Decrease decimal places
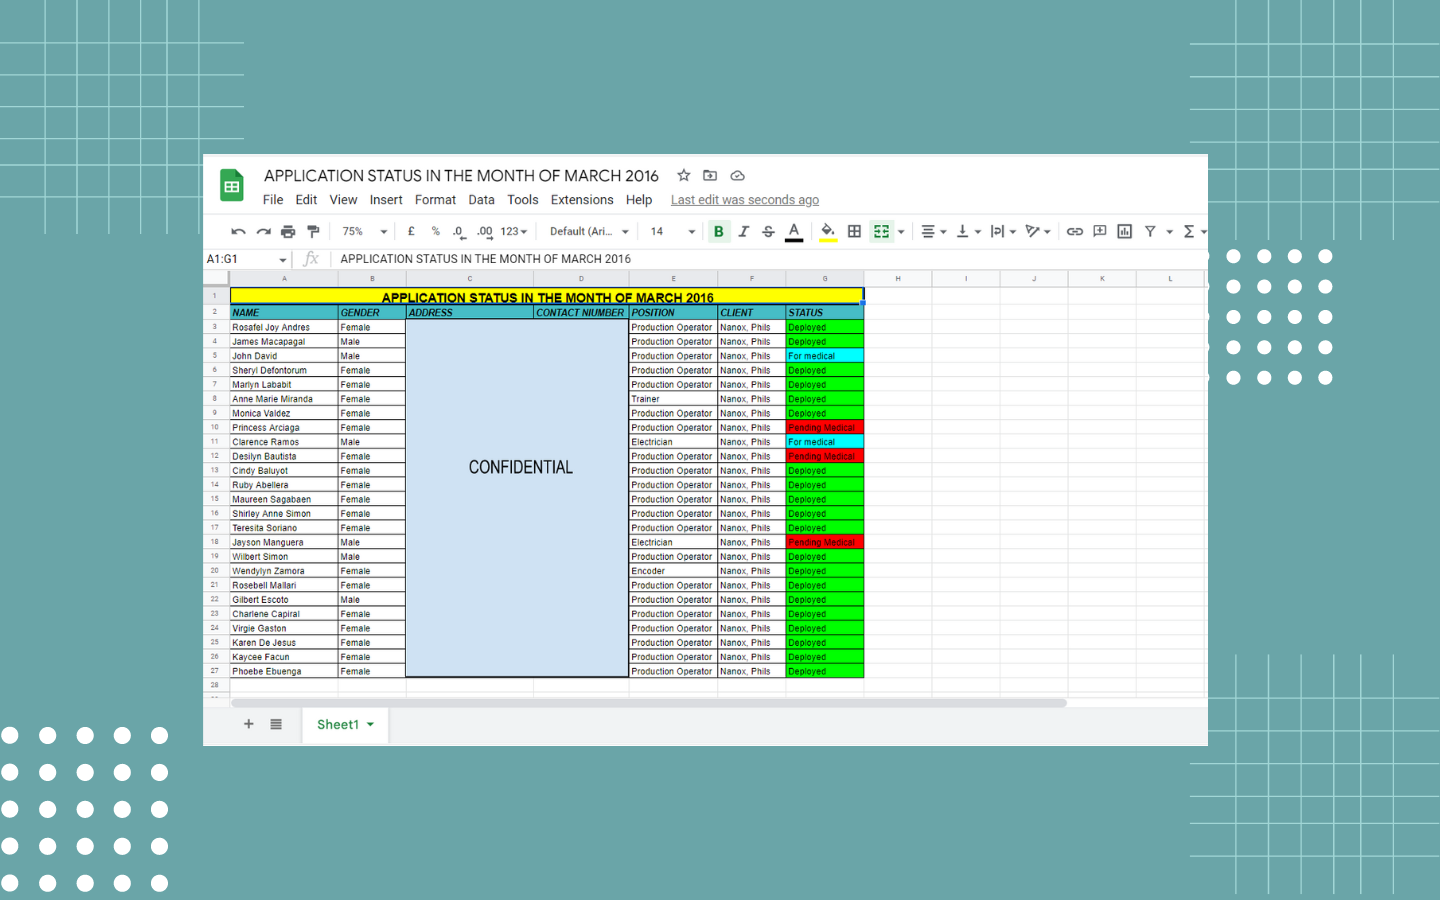Screen dimensions: 1440x900 (x=459, y=231)
